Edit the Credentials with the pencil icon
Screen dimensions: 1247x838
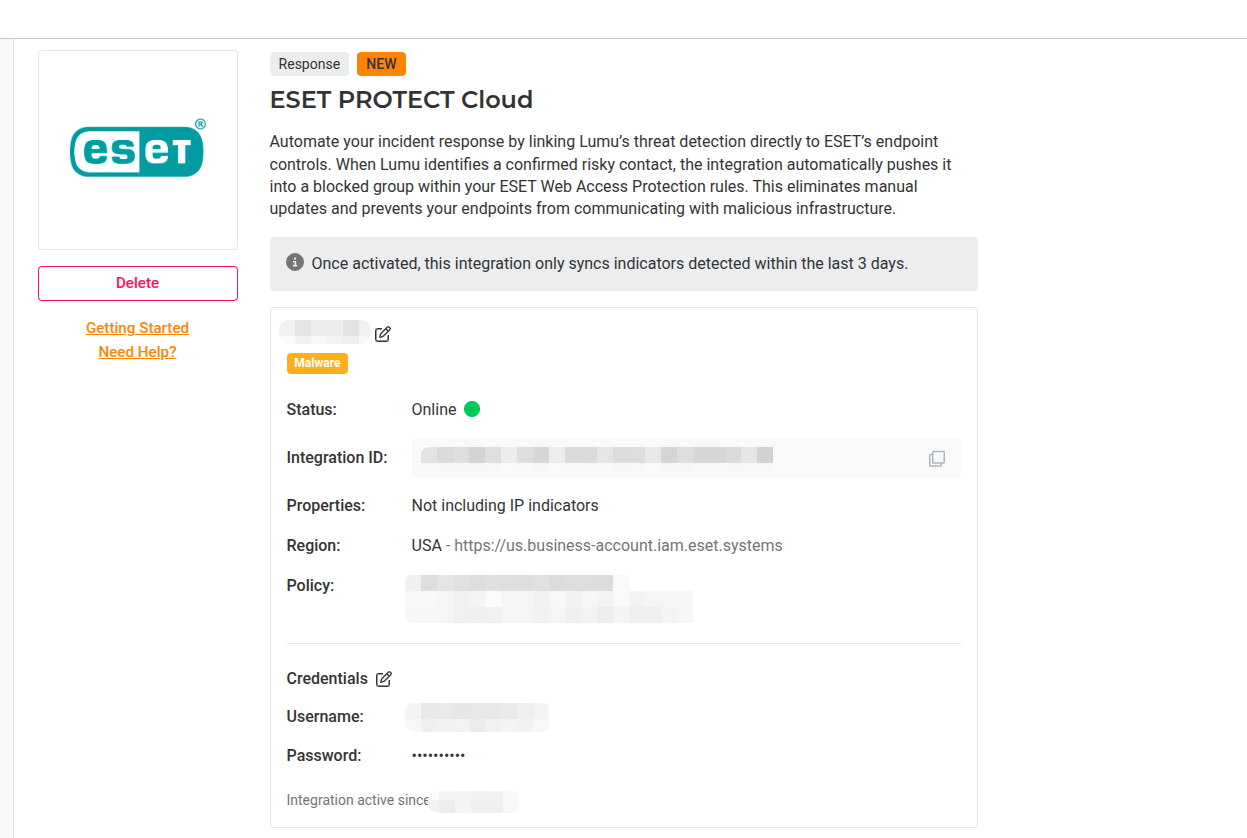pos(384,679)
